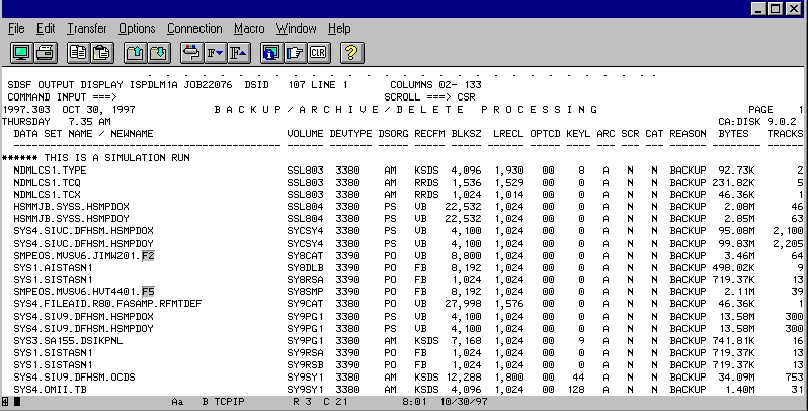Open the Connection menu
Screen dimensions: 808x411
point(194,29)
